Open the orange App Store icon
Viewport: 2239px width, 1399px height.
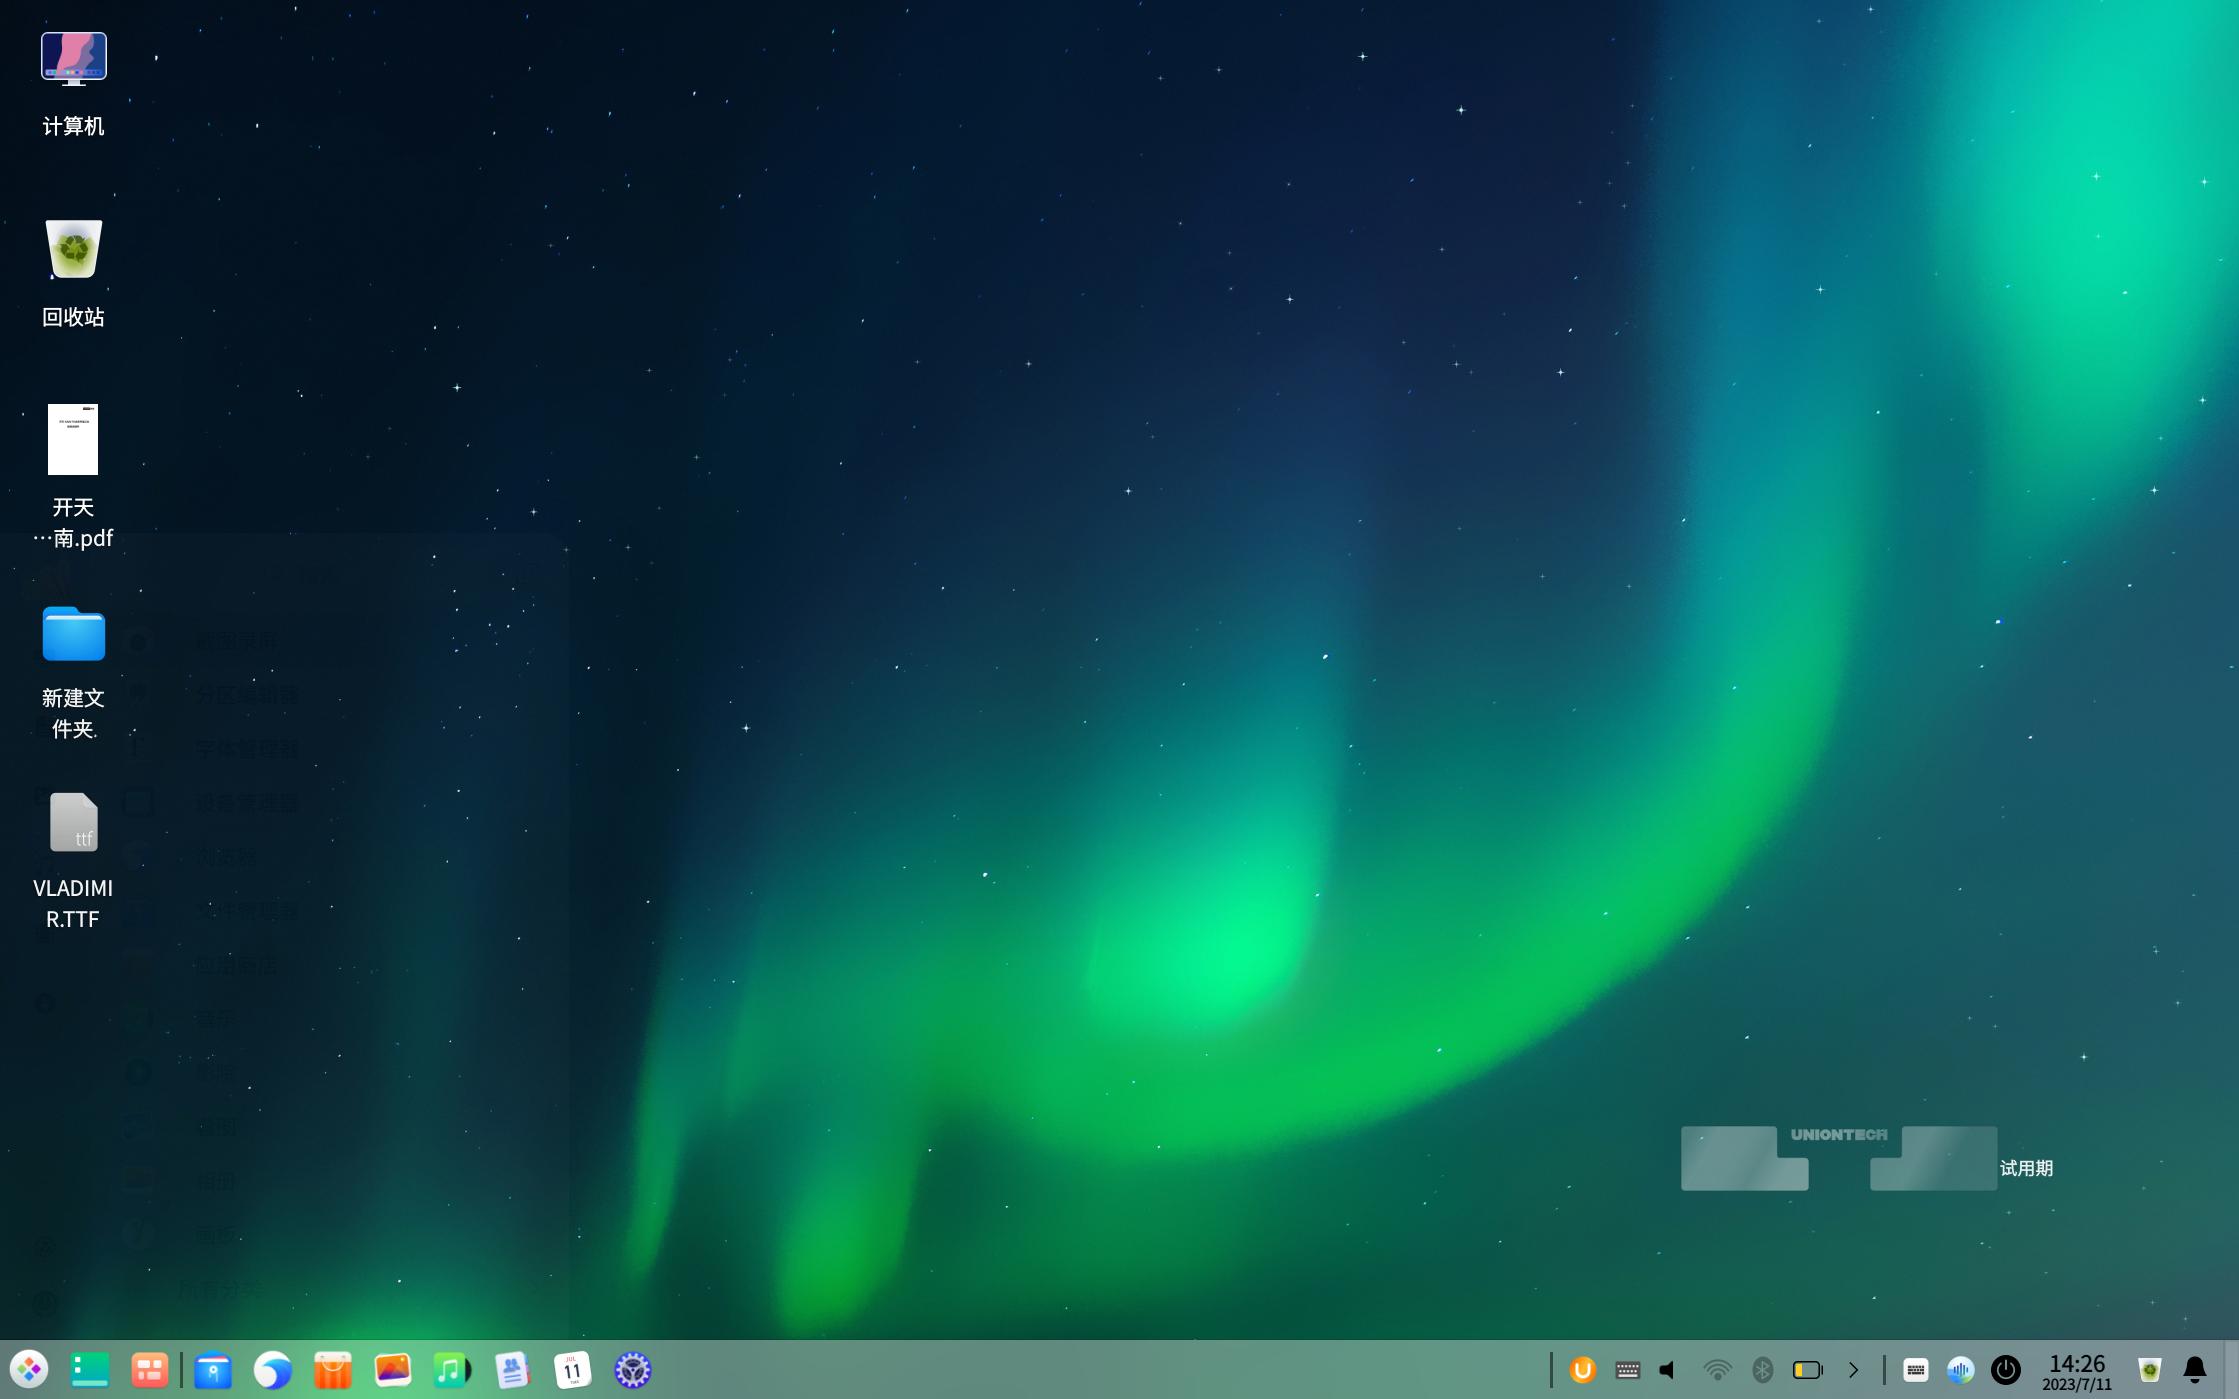point(332,1369)
